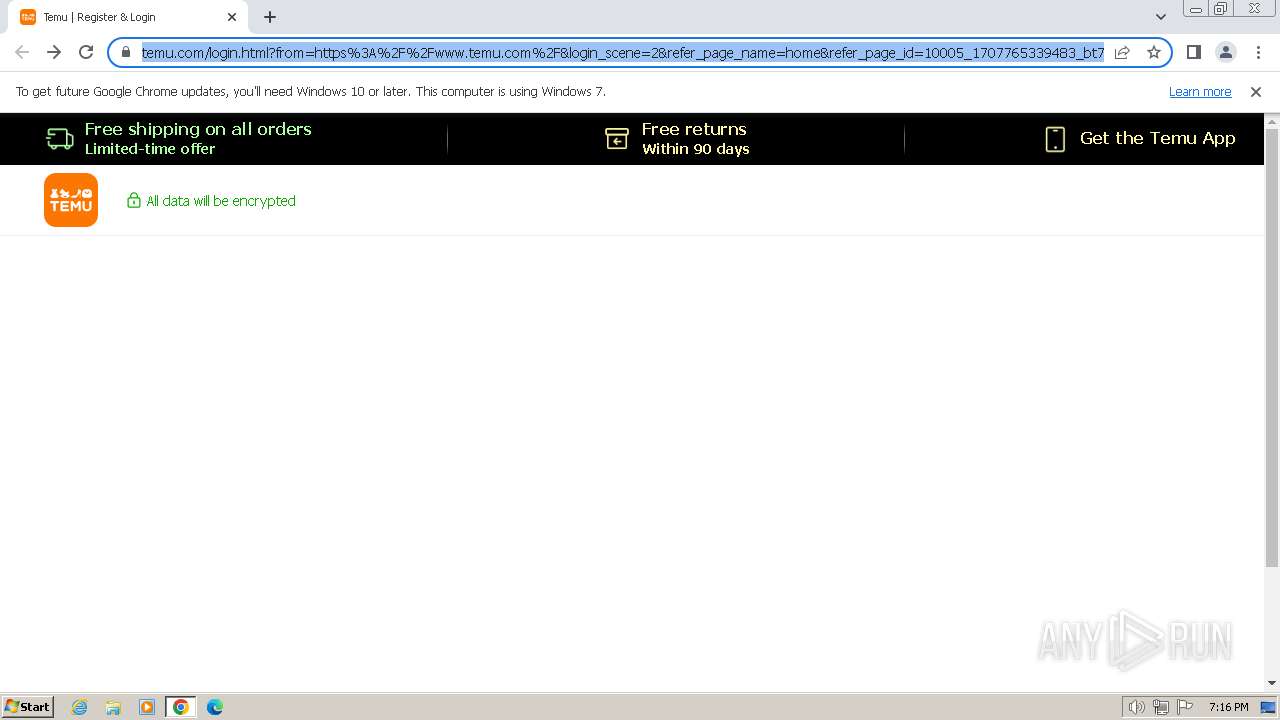The image size is (1280, 720).
Task: Click the phone icon for Temu App
Action: point(1055,139)
